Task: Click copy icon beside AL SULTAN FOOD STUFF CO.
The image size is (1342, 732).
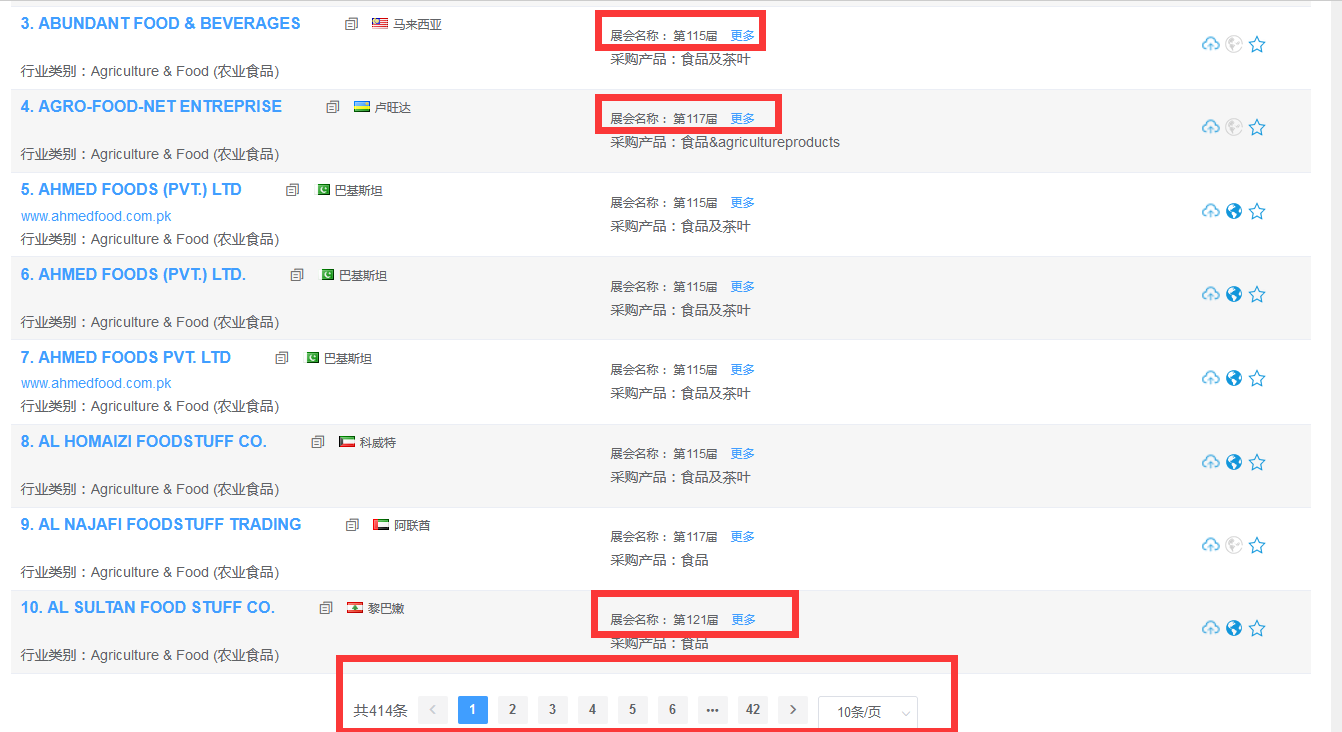Action: click(x=326, y=608)
